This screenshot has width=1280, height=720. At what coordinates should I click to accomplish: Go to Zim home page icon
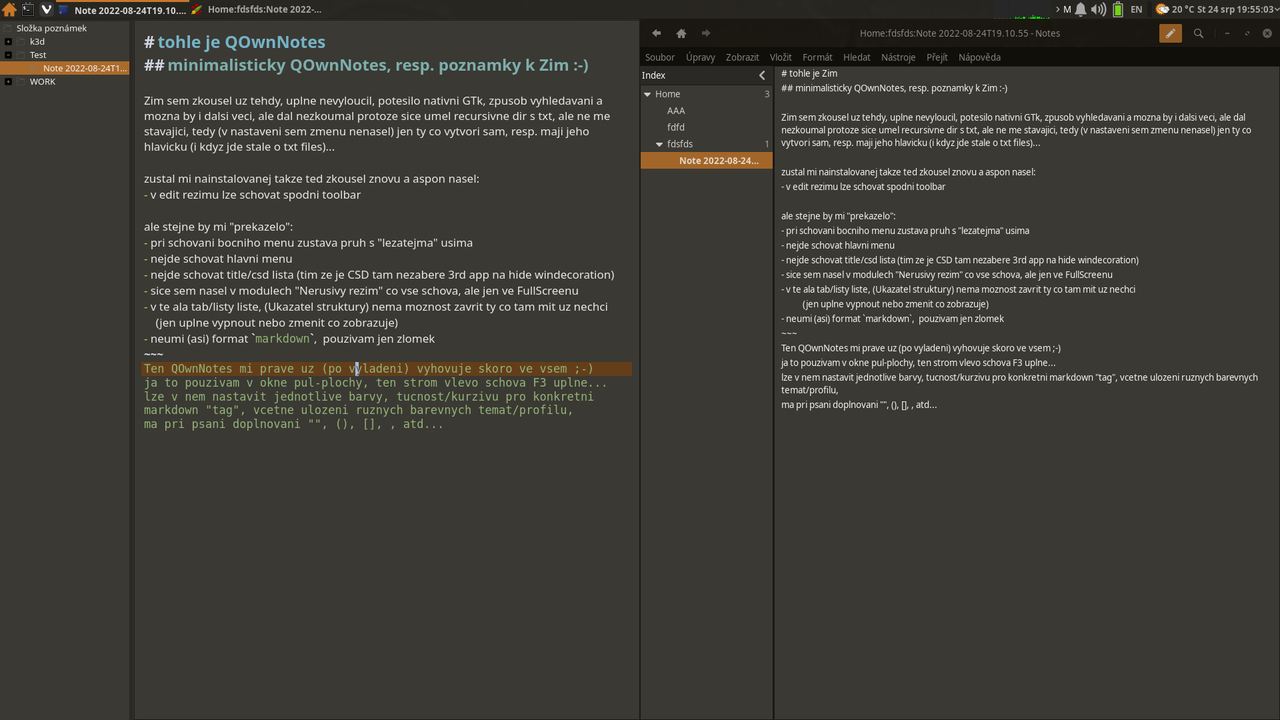(681, 33)
